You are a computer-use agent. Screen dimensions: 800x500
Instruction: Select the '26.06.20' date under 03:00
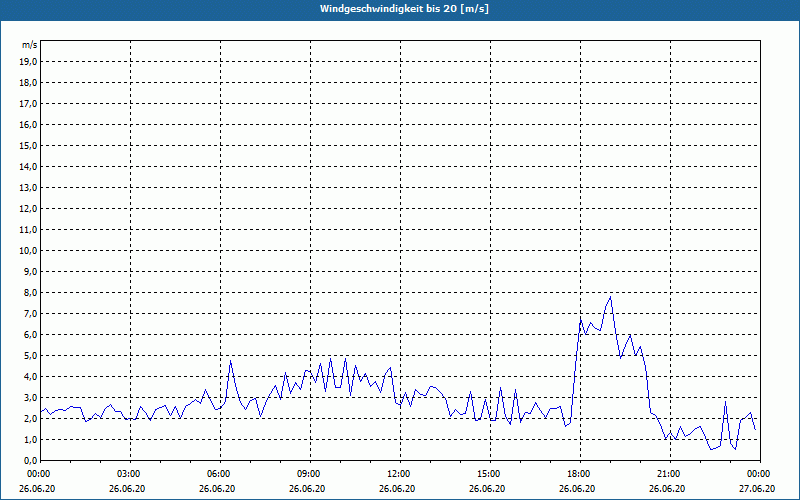click(127, 489)
